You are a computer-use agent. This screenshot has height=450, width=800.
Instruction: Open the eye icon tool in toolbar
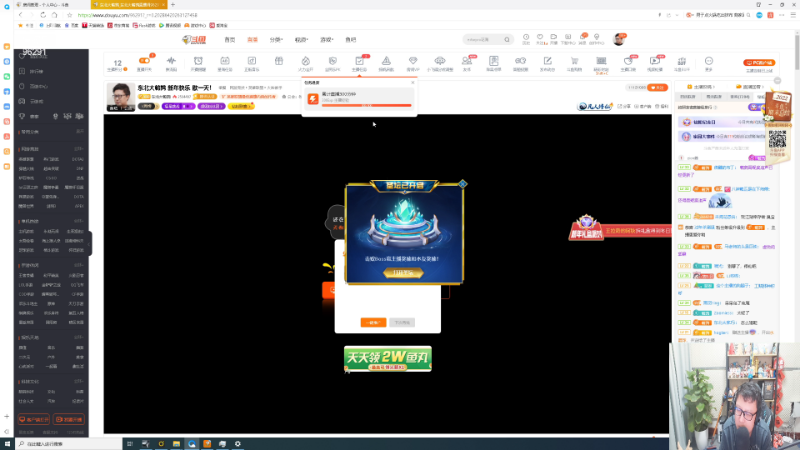point(440,61)
